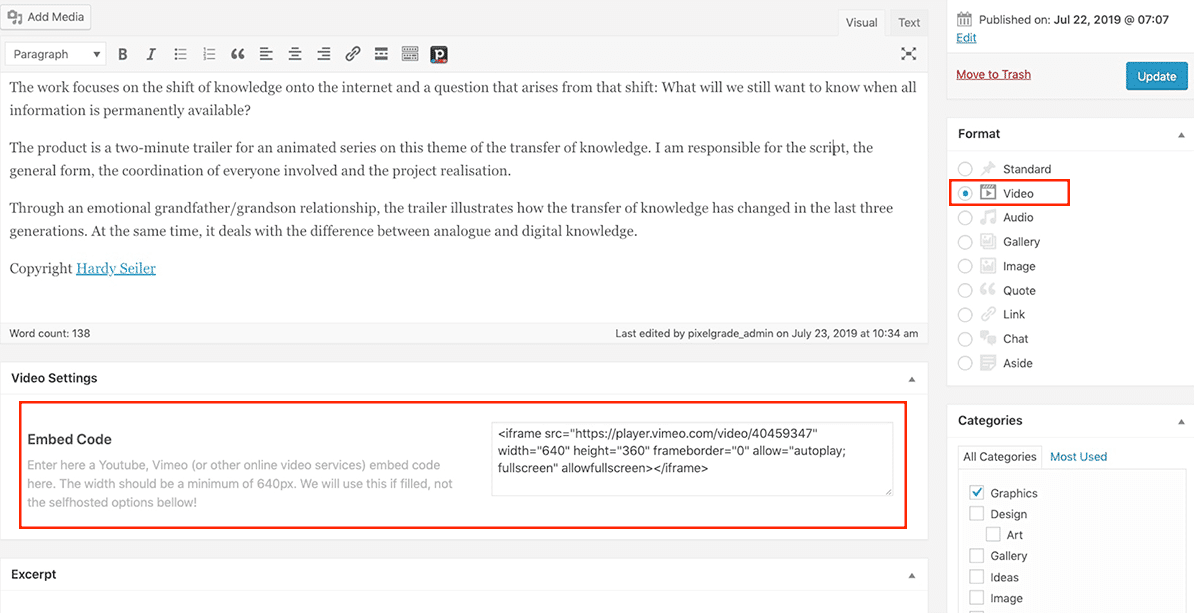
Task: Enter distraction-free writing mode
Action: [x=908, y=53]
